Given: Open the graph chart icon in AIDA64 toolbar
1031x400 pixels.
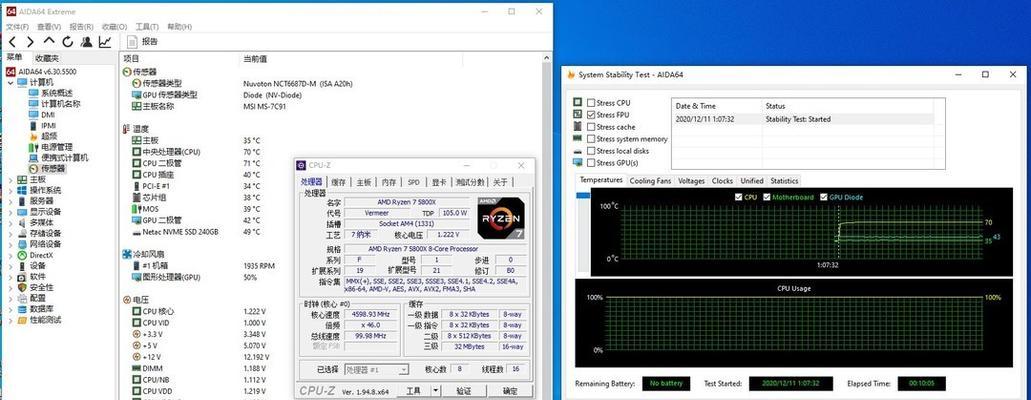Looking at the screenshot, I should point(105,42).
